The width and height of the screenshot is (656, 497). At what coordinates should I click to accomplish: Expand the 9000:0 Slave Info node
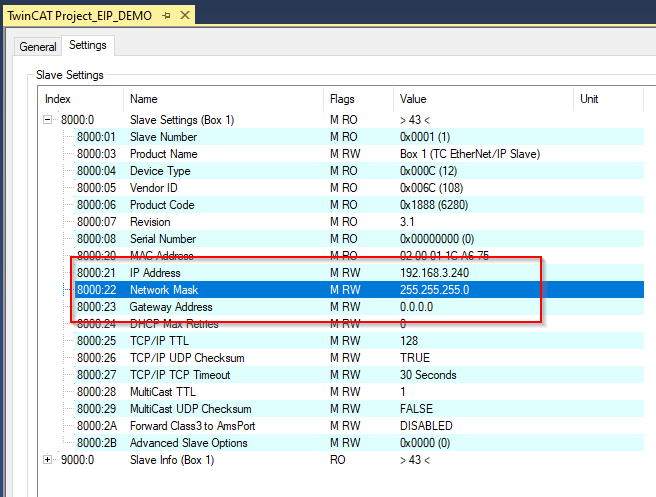pyautogui.click(x=48, y=460)
